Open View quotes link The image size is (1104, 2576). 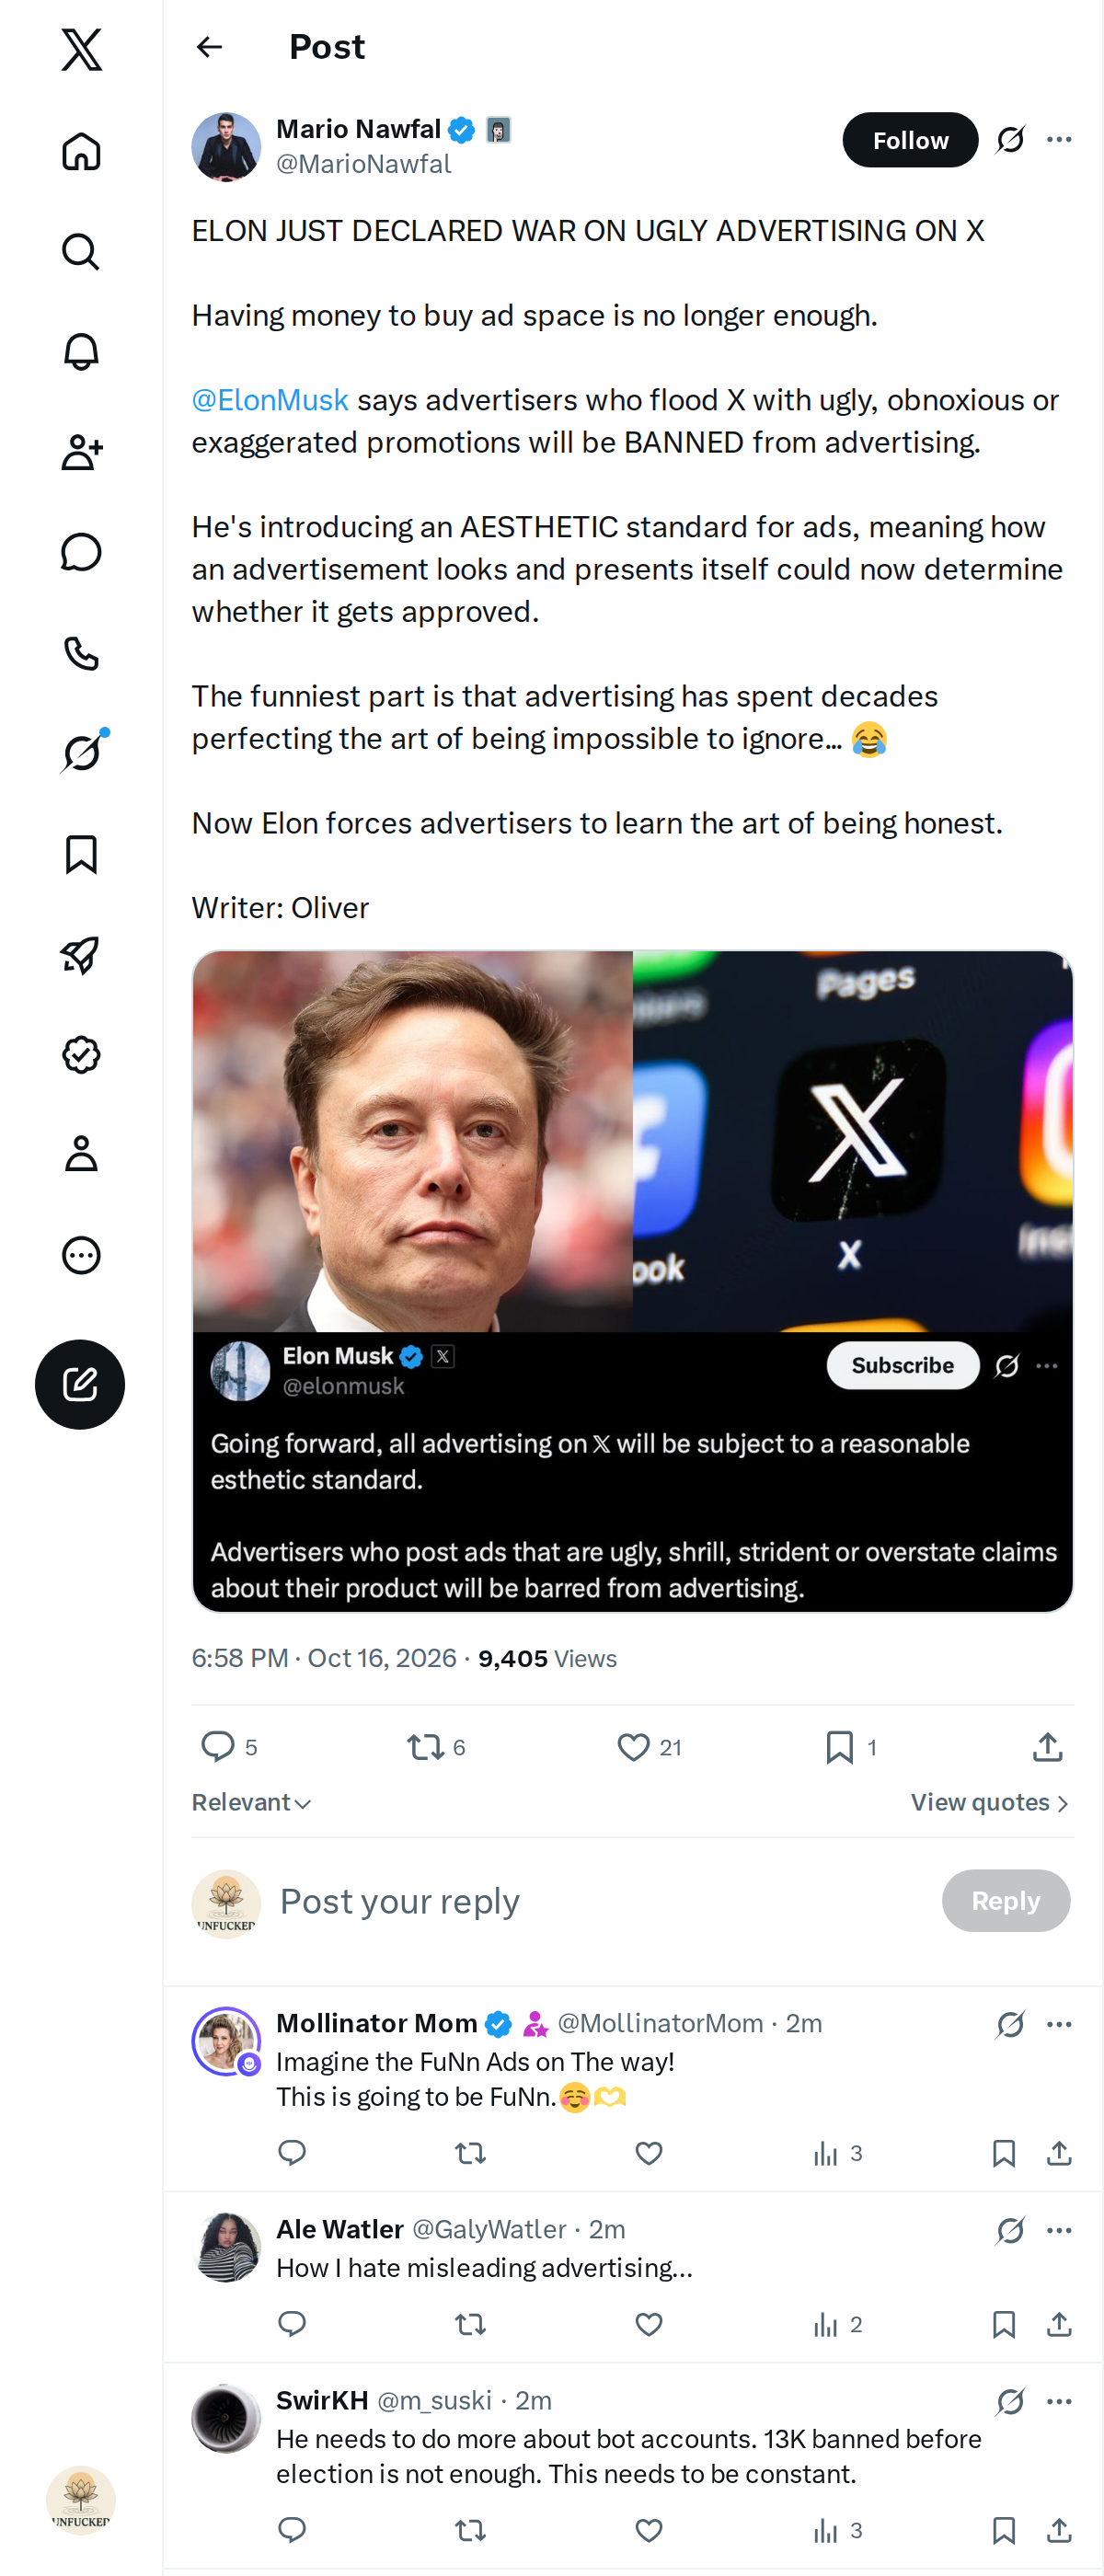pyautogui.click(x=990, y=1802)
